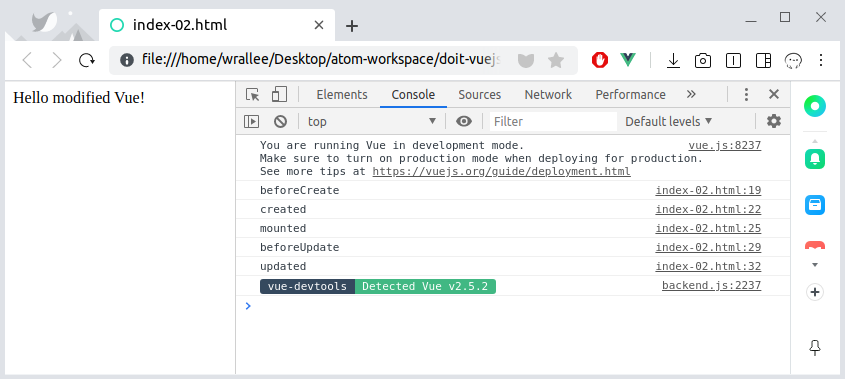
Task: Select the beforeUpdate log message
Action: [300, 247]
